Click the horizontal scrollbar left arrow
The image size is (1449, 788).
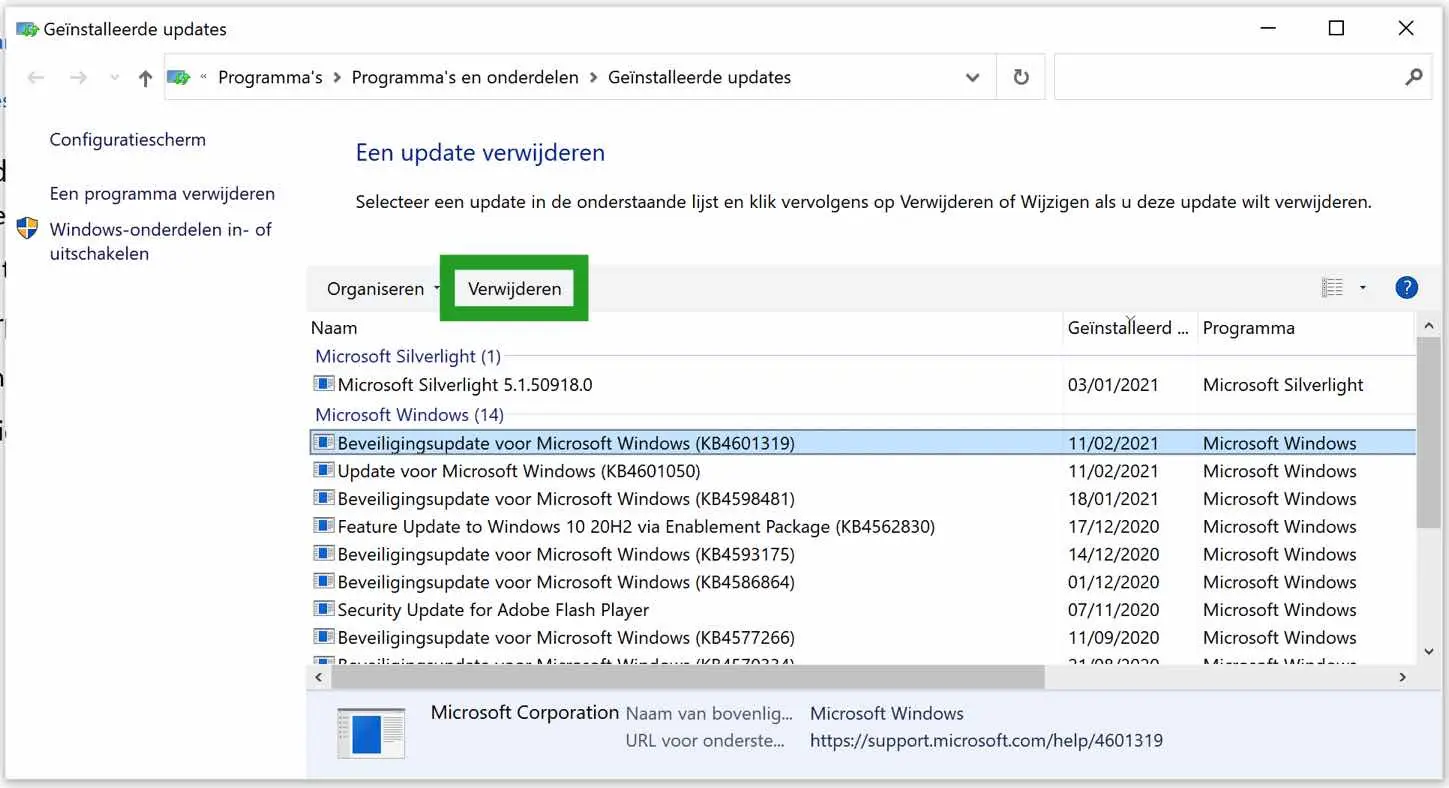pyautogui.click(x=319, y=677)
